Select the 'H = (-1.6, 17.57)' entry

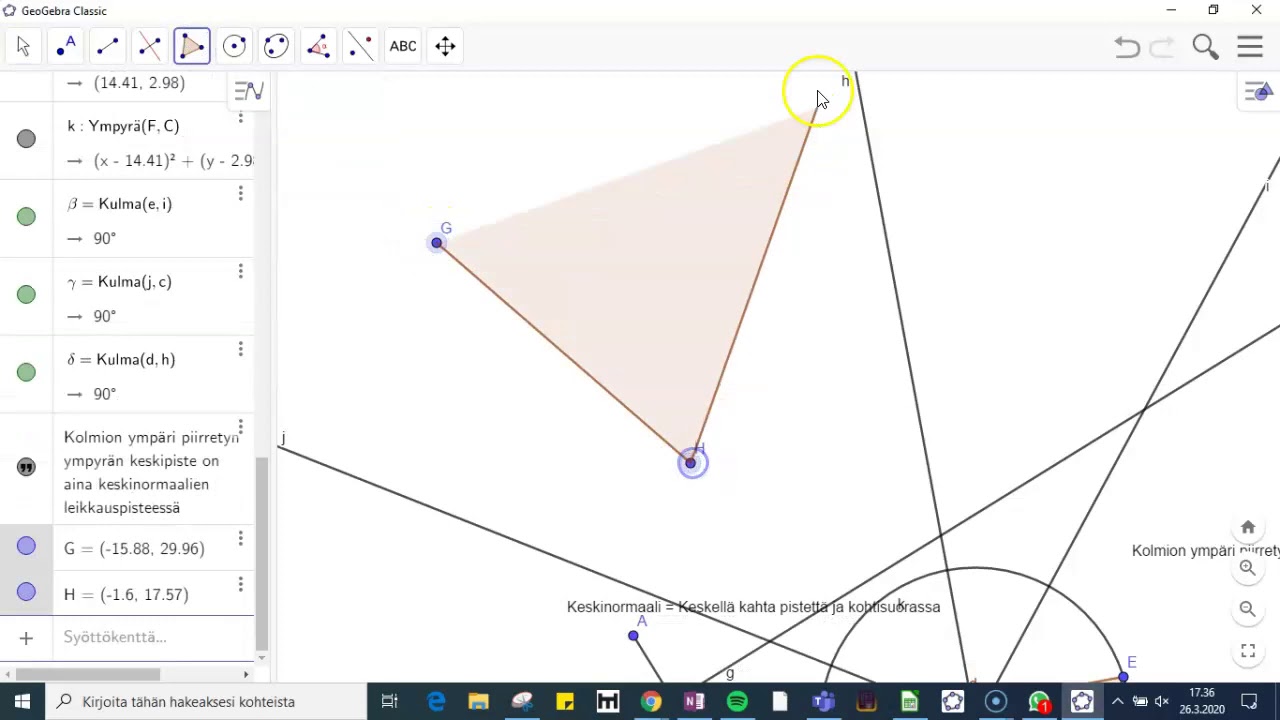pyautogui.click(x=126, y=594)
